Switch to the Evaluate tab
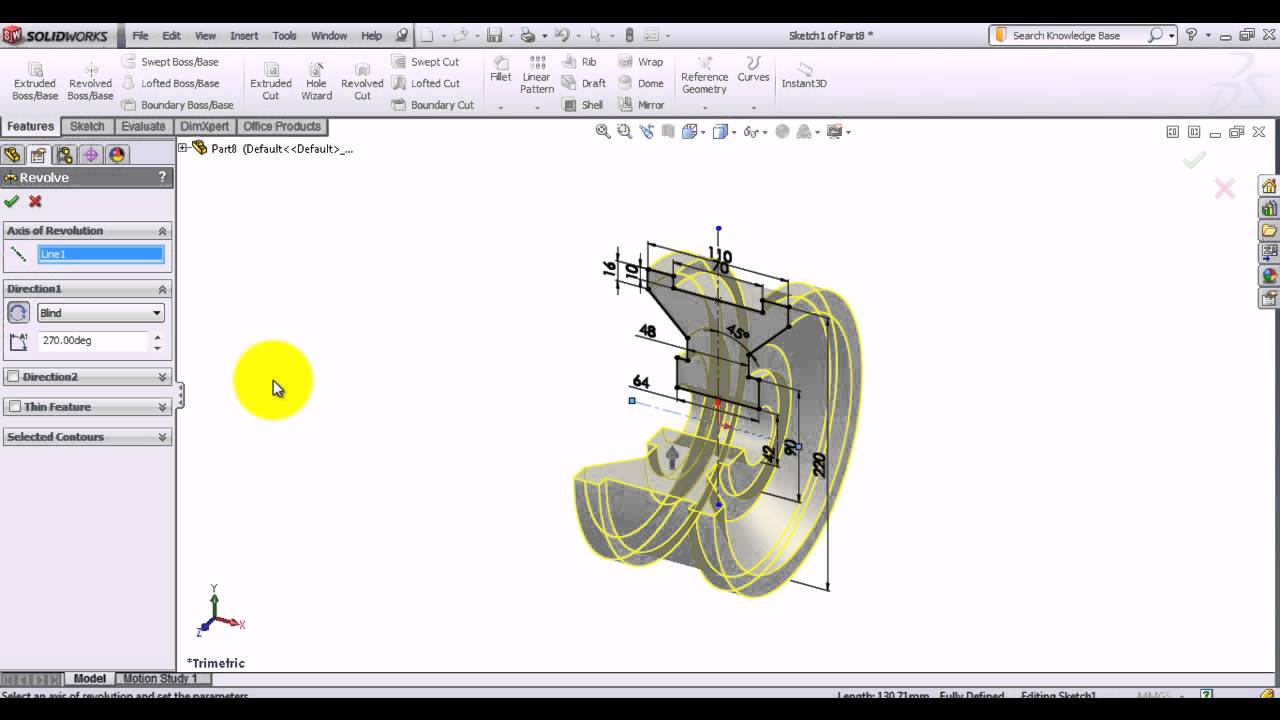Image resolution: width=1280 pixels, height=720 pixels. (x=143, y=126)
